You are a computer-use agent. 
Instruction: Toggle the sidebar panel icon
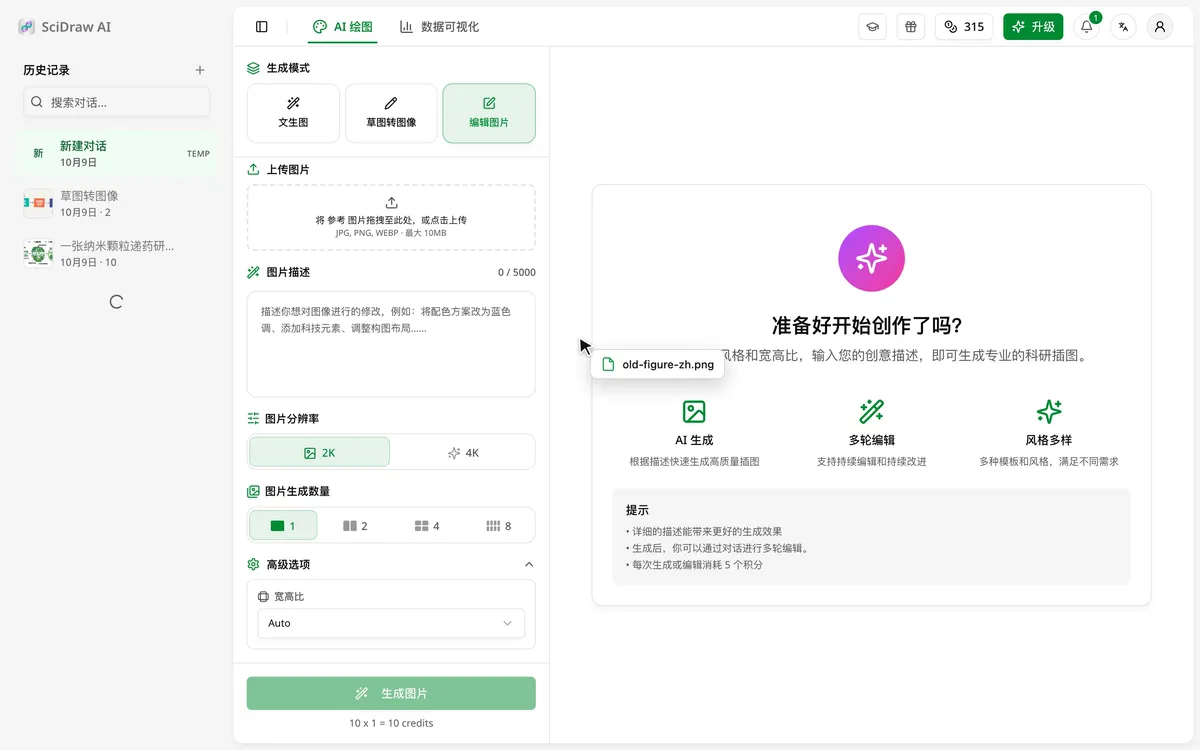pos(262,27)
